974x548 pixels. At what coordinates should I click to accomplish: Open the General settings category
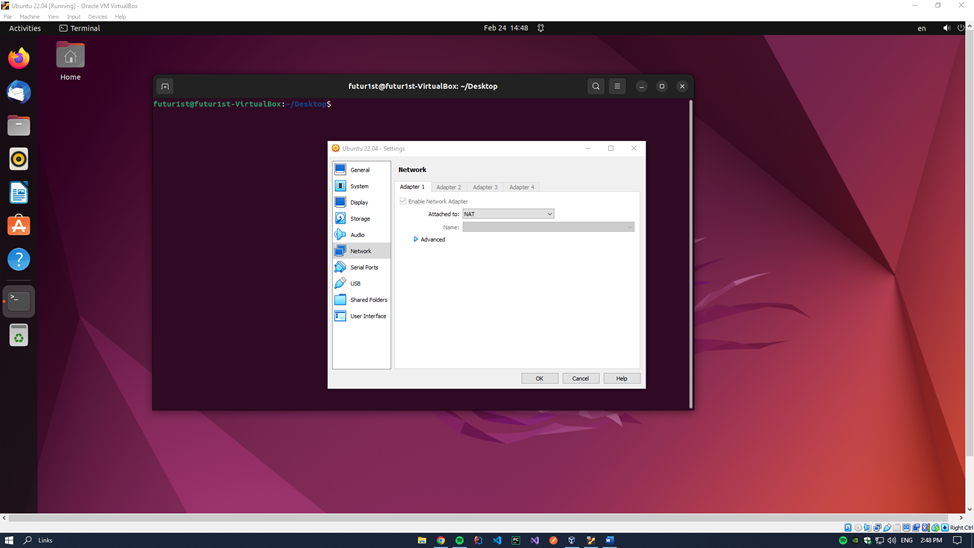point(361,170)
